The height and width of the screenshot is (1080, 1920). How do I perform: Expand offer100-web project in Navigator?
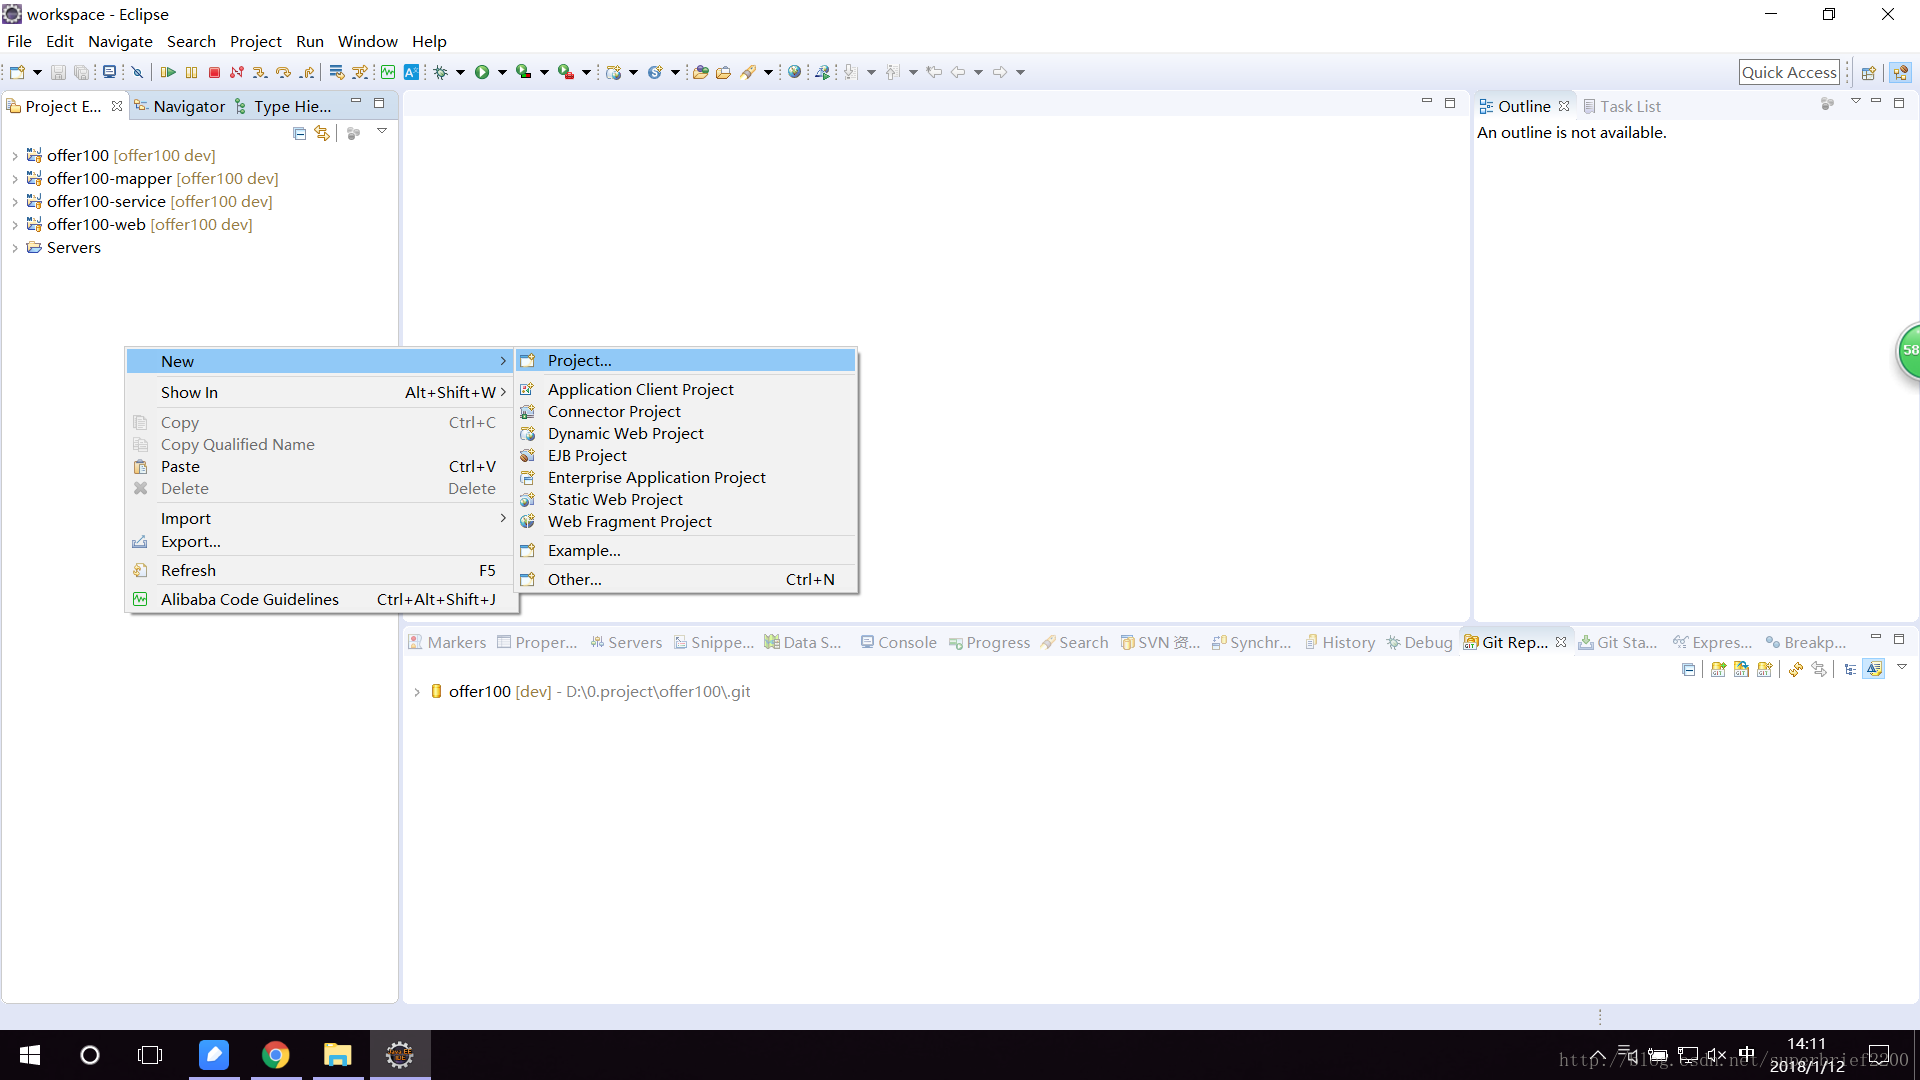point(13,224)
